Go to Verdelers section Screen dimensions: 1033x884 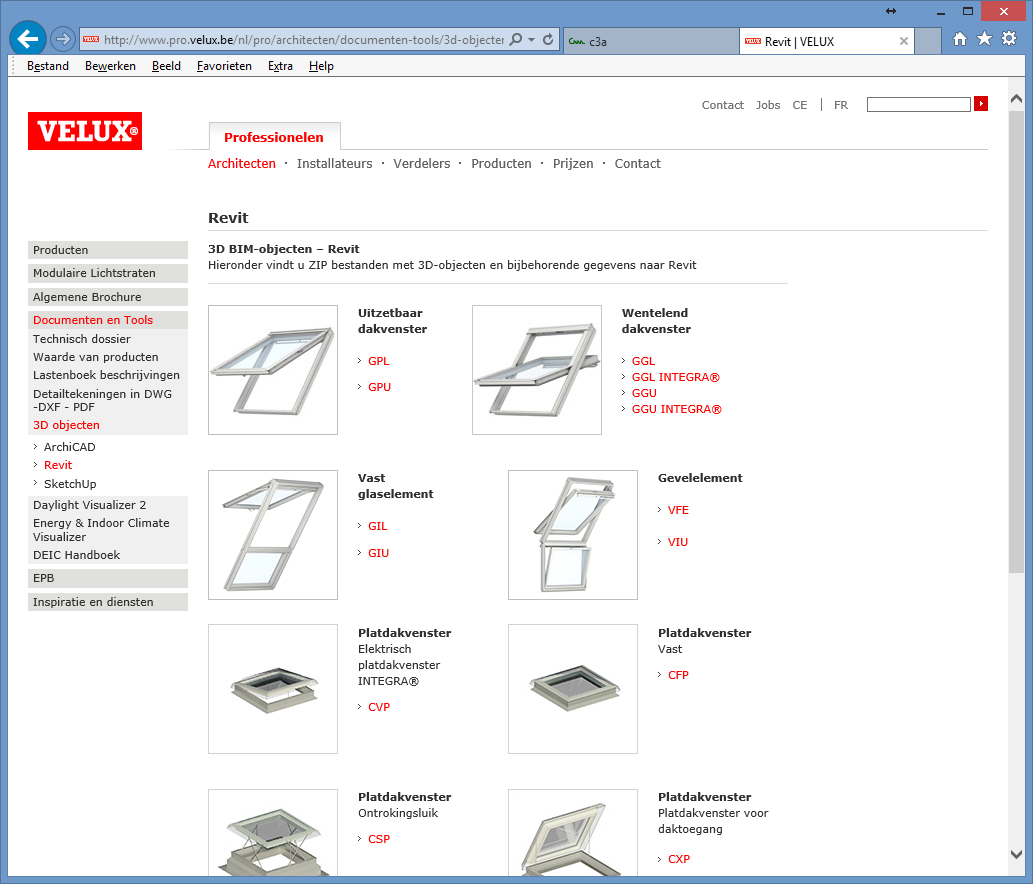pyautogui.click(x=422, y=163)
